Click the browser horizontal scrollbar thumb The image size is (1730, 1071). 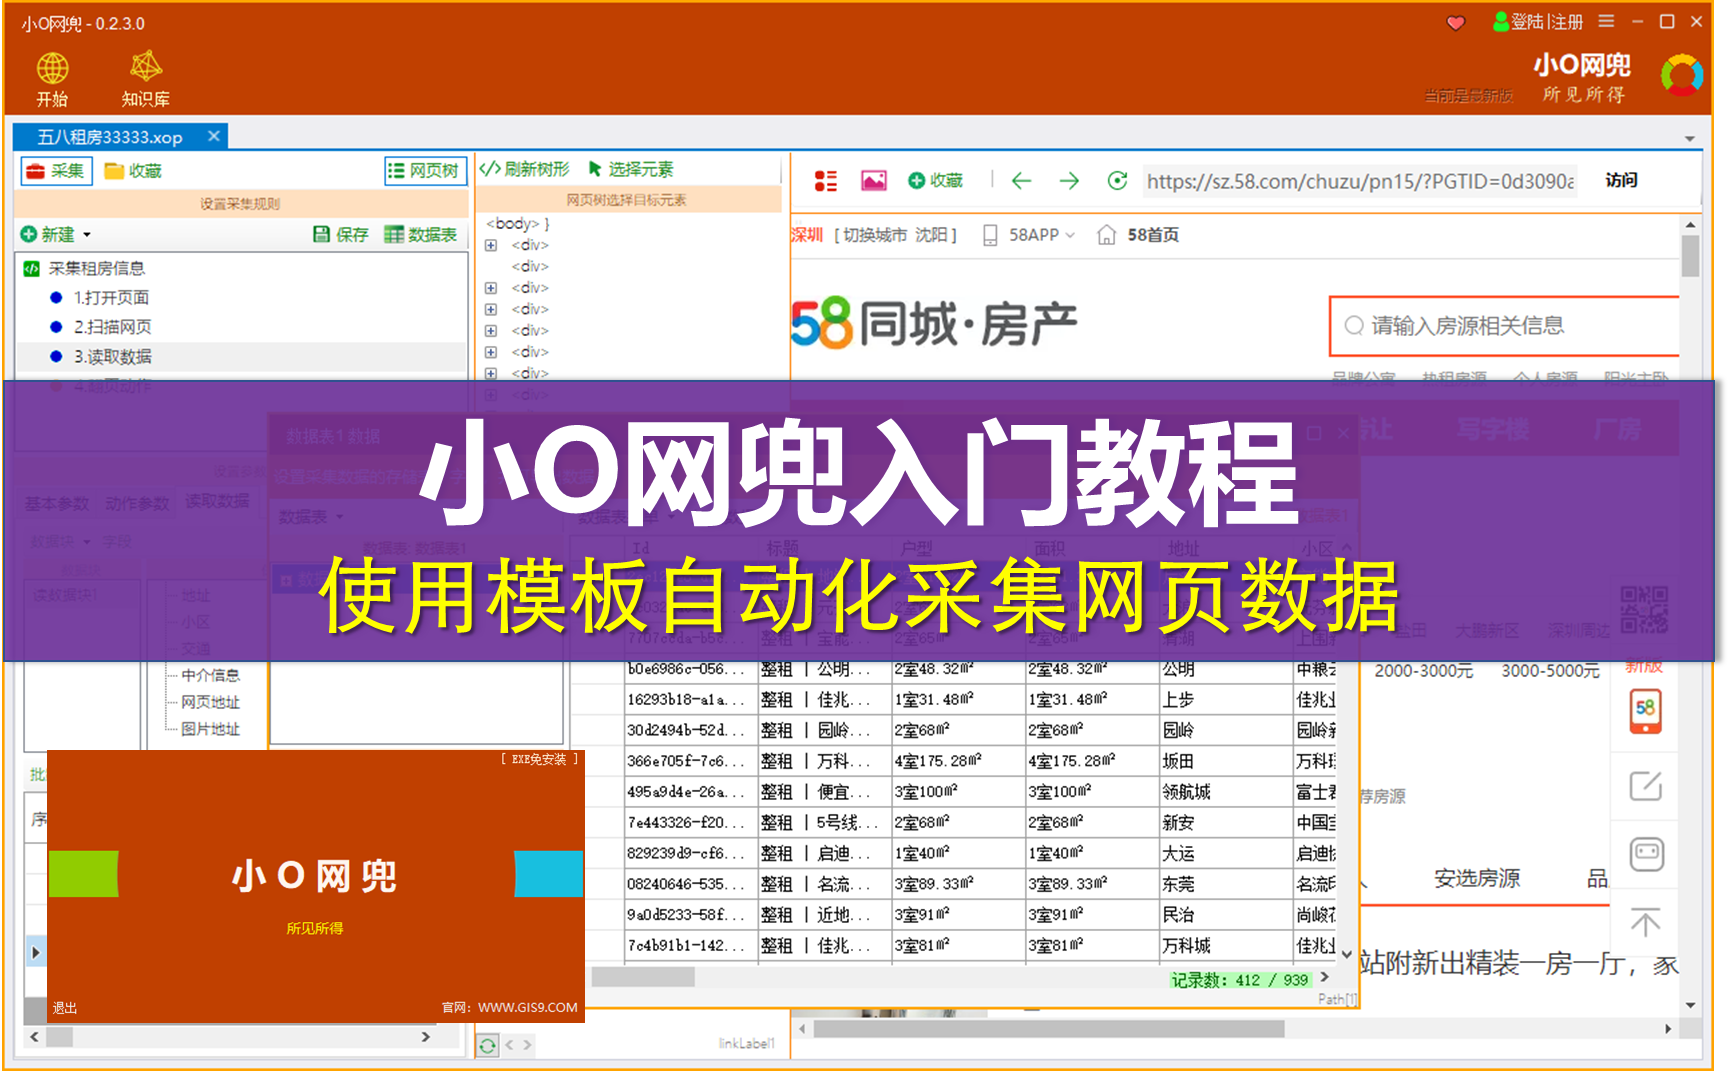pos(1049,1028)
